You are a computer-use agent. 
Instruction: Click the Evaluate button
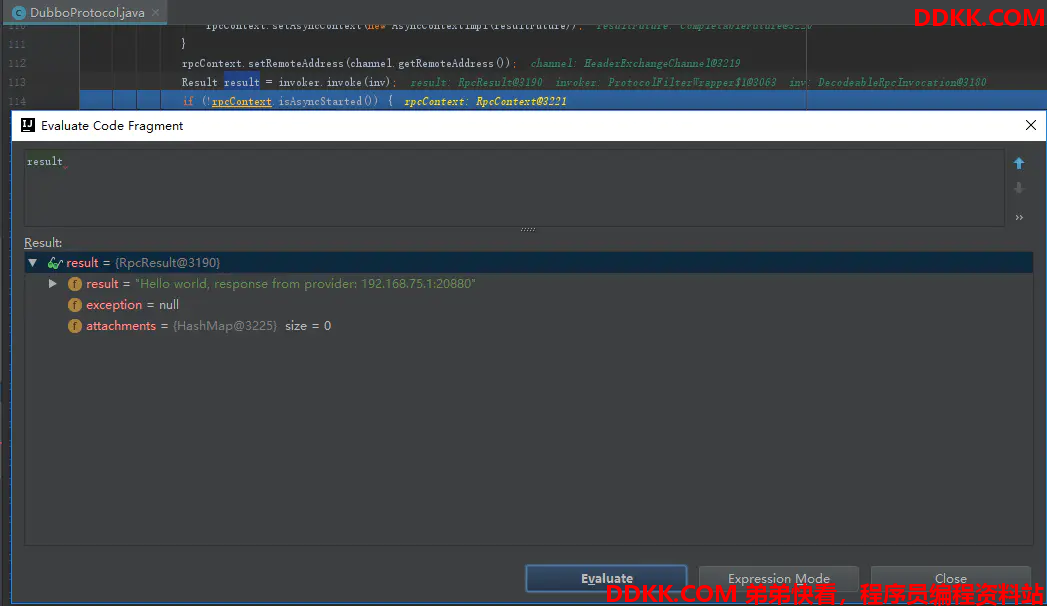606,578
